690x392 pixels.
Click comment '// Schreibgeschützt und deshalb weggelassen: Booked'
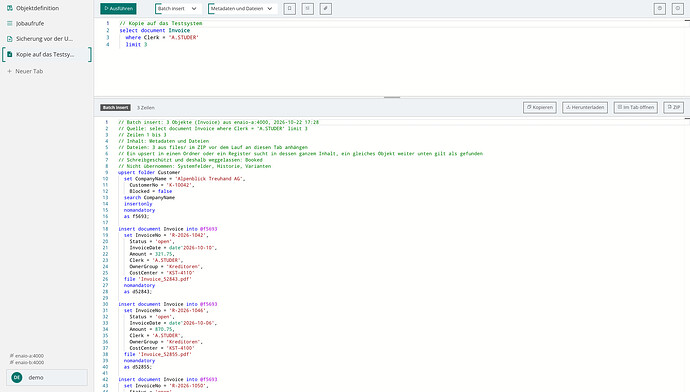[x=190, y=160]
